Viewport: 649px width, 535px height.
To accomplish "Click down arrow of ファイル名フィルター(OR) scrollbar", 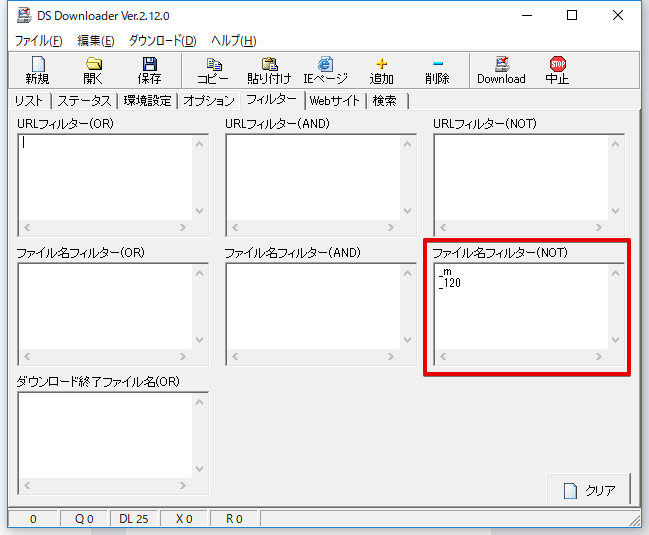I will pos(200,340).
